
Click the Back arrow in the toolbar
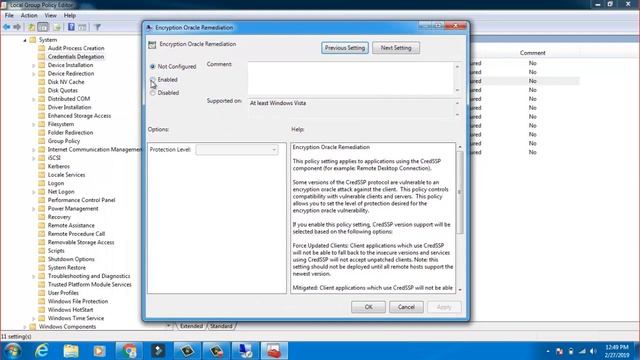click(x=7, y=27)
